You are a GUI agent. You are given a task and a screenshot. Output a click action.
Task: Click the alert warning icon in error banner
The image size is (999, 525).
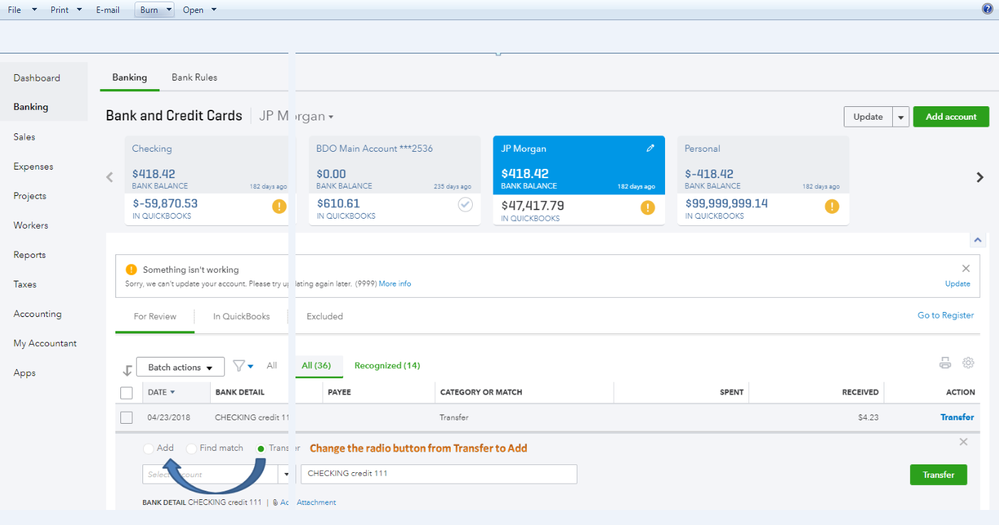pyautogui.click(x=131, y=270)
